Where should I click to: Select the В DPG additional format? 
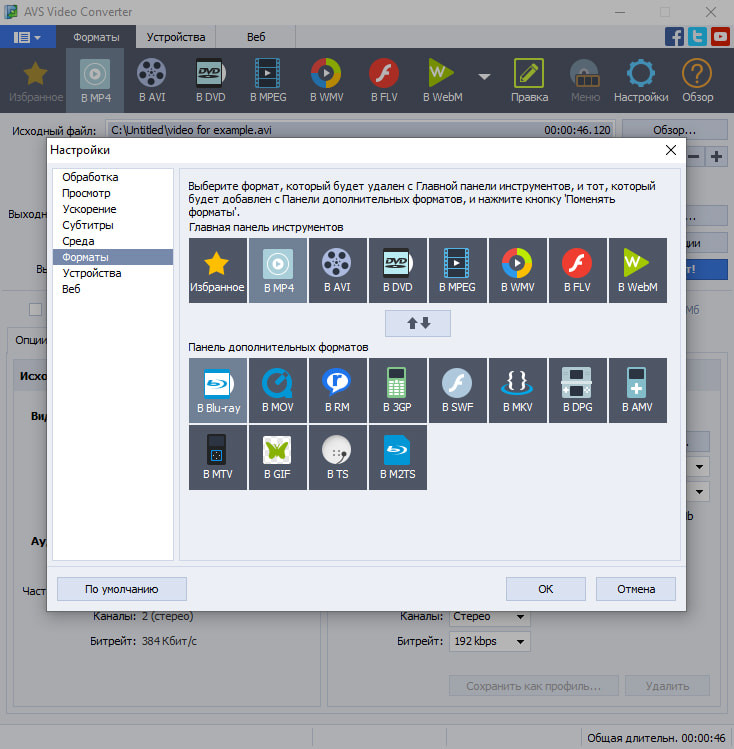578,391
